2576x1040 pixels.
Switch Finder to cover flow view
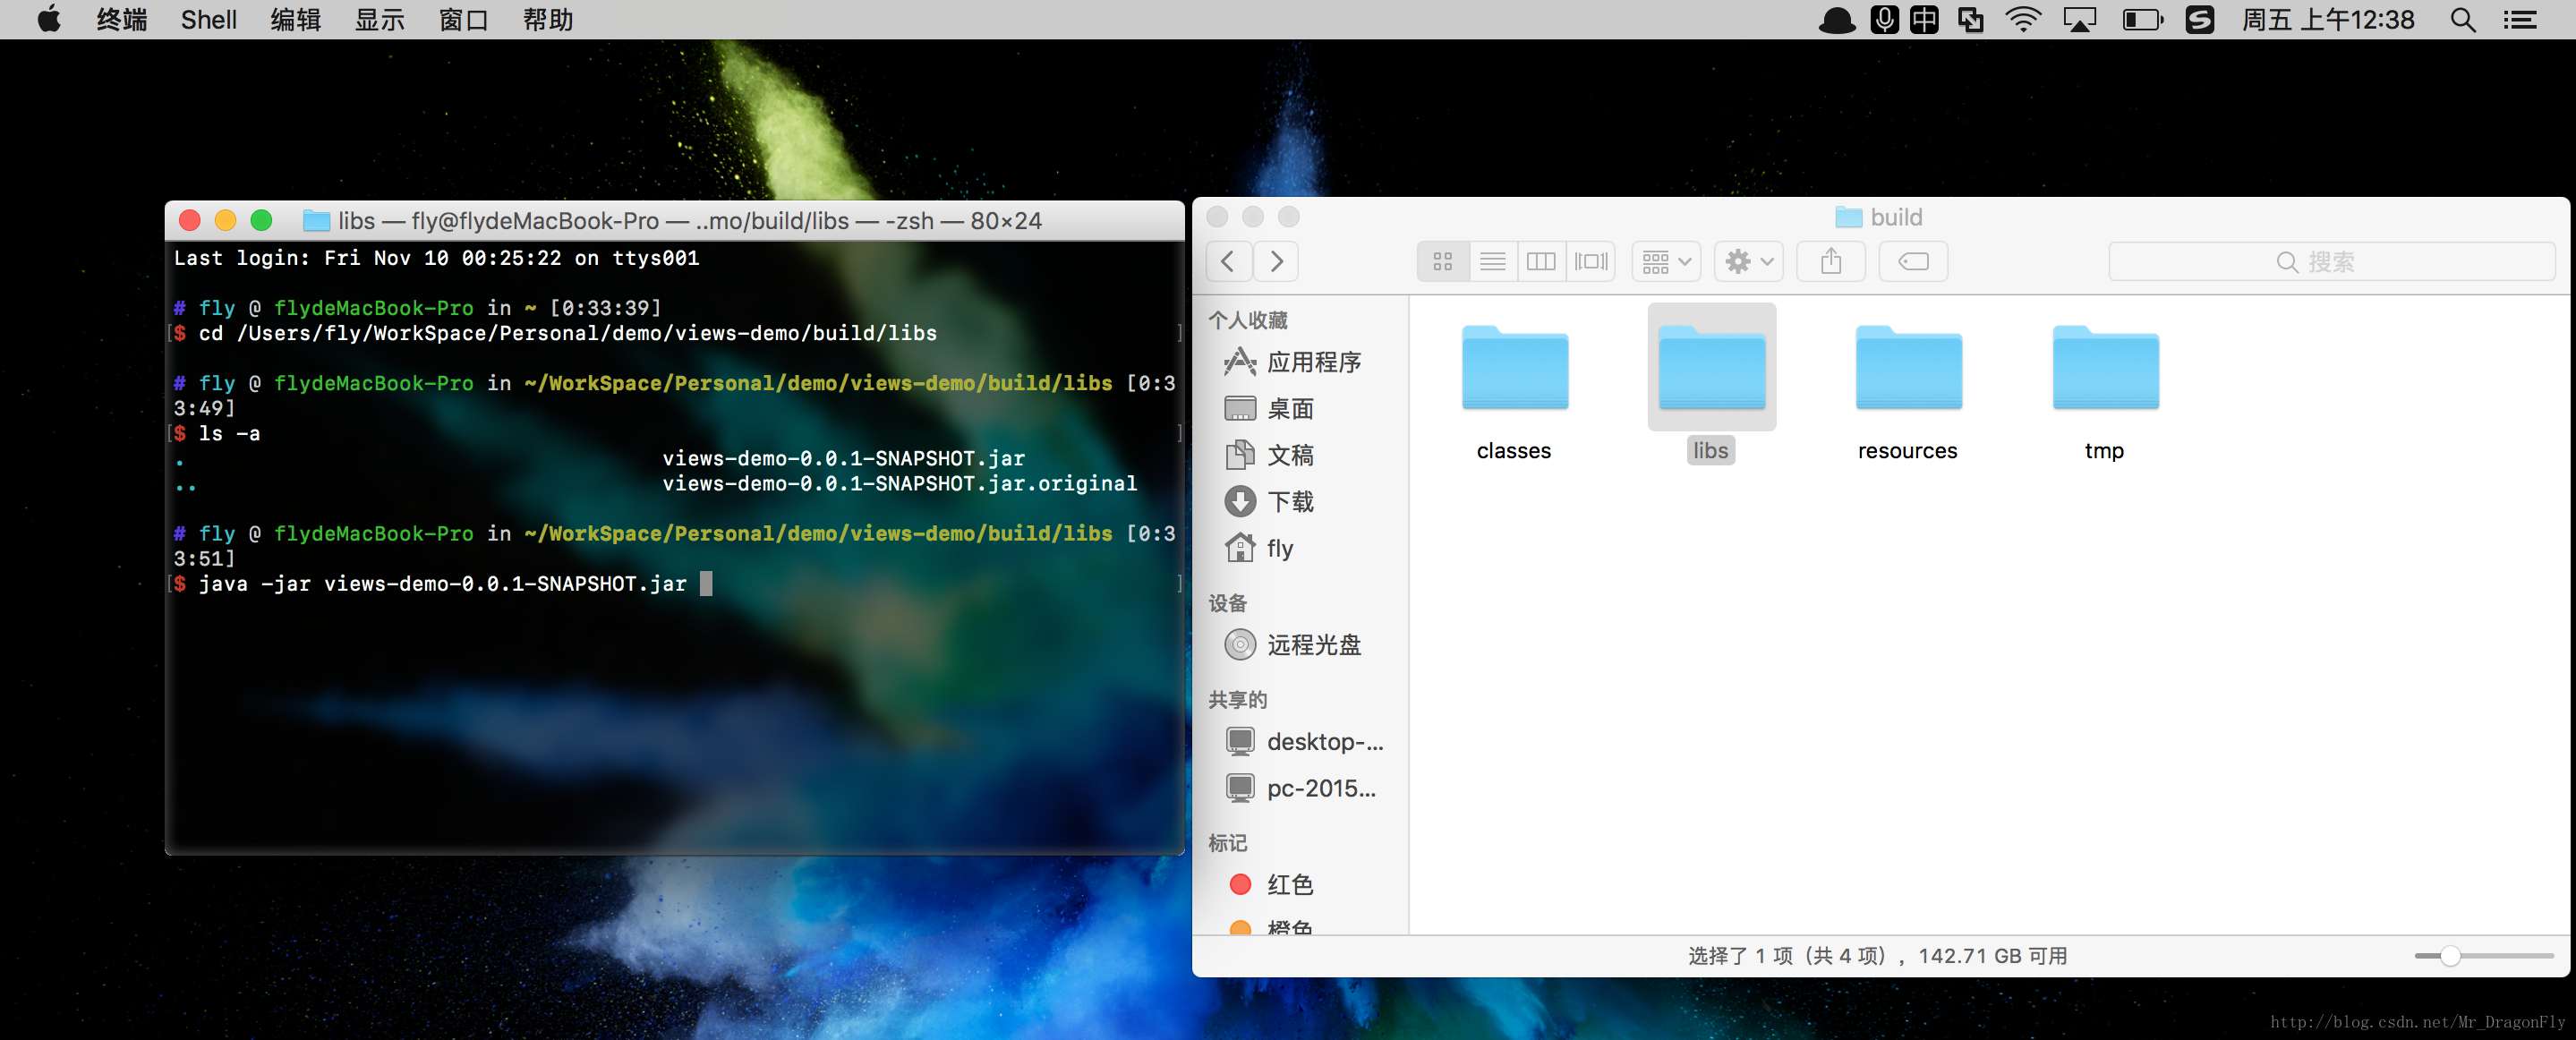[1591, 262]
